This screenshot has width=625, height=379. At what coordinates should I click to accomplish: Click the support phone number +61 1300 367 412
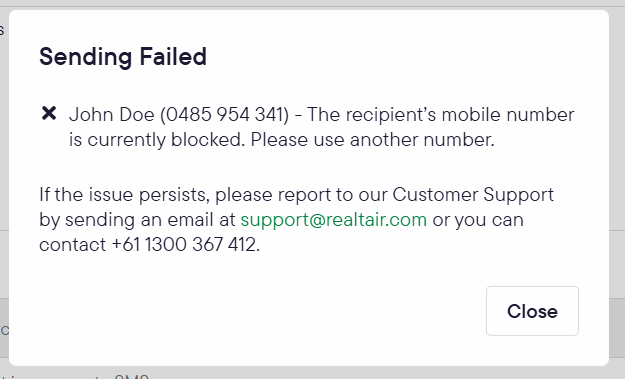184,244
